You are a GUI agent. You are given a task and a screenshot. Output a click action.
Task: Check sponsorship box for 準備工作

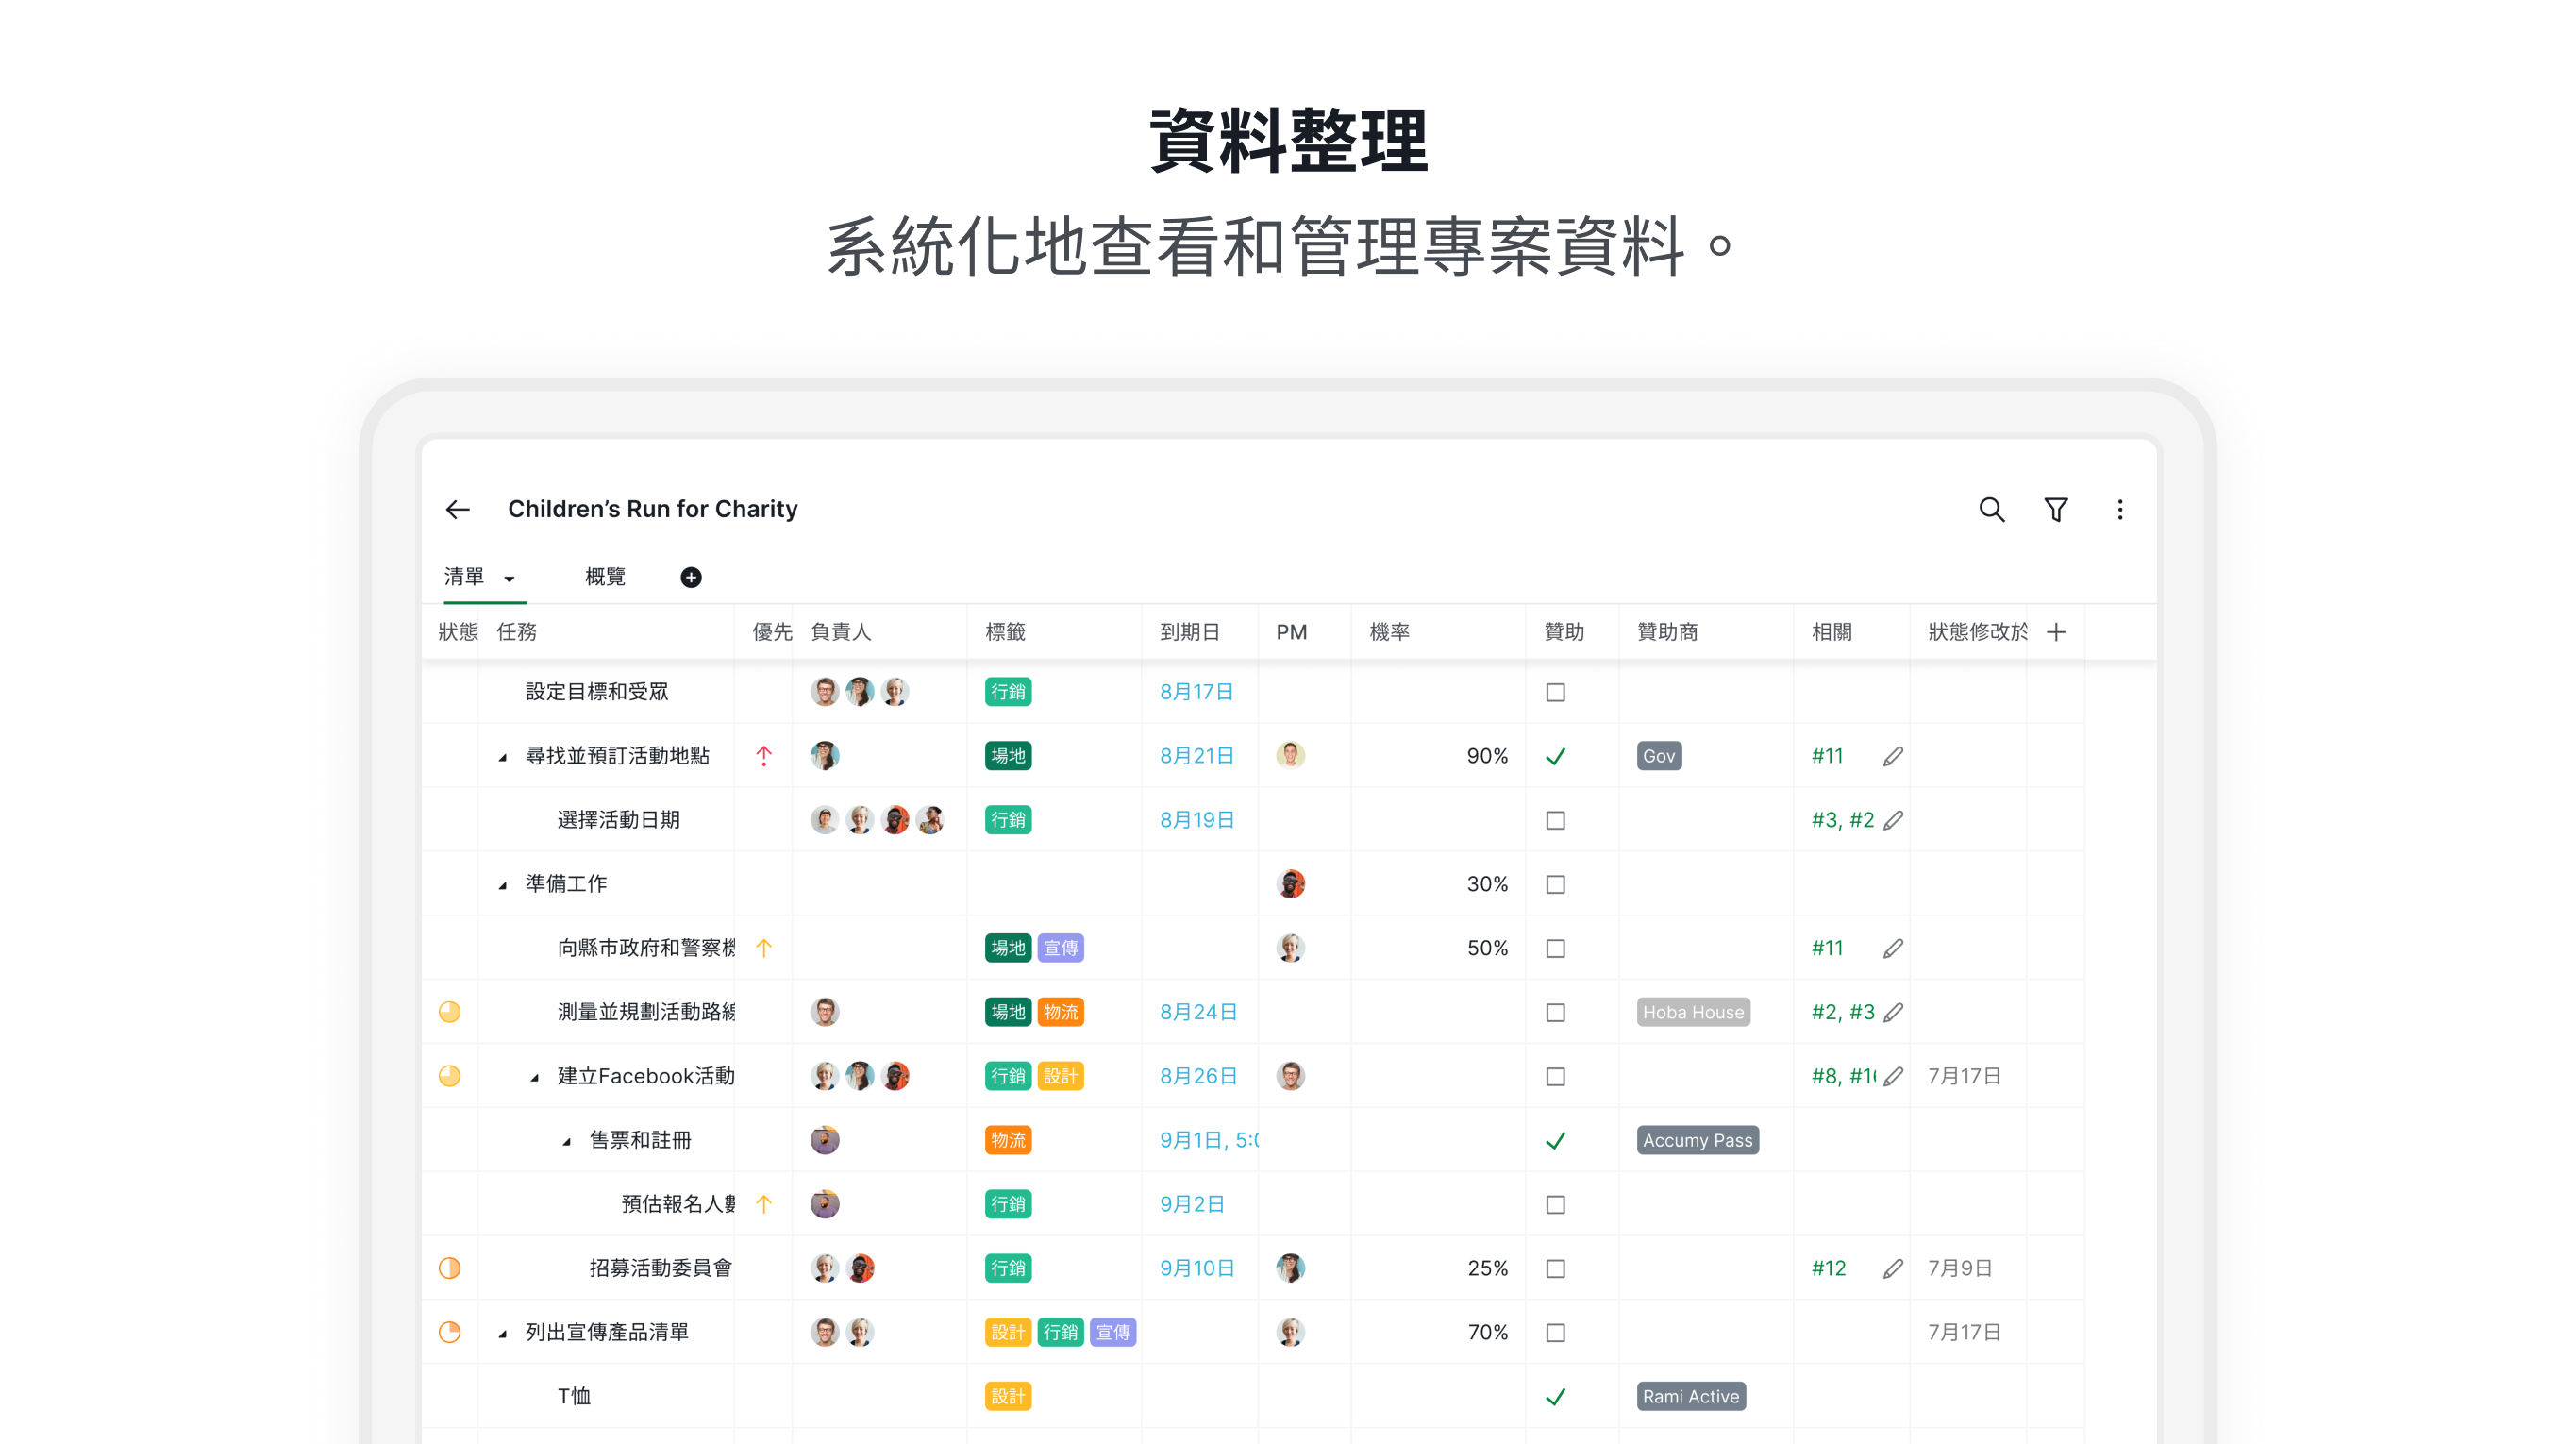pyautogui.click(x=1555, y=884)
